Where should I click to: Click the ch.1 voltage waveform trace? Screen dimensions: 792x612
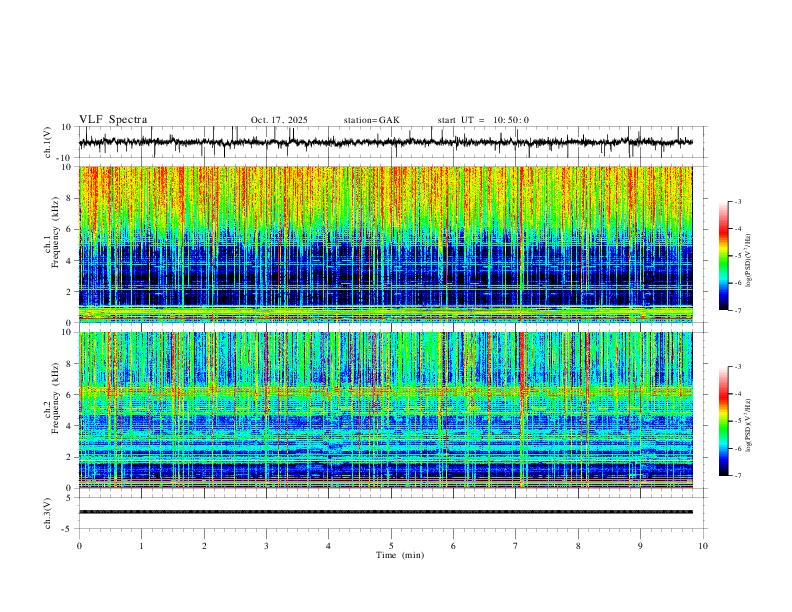(385, 143)
